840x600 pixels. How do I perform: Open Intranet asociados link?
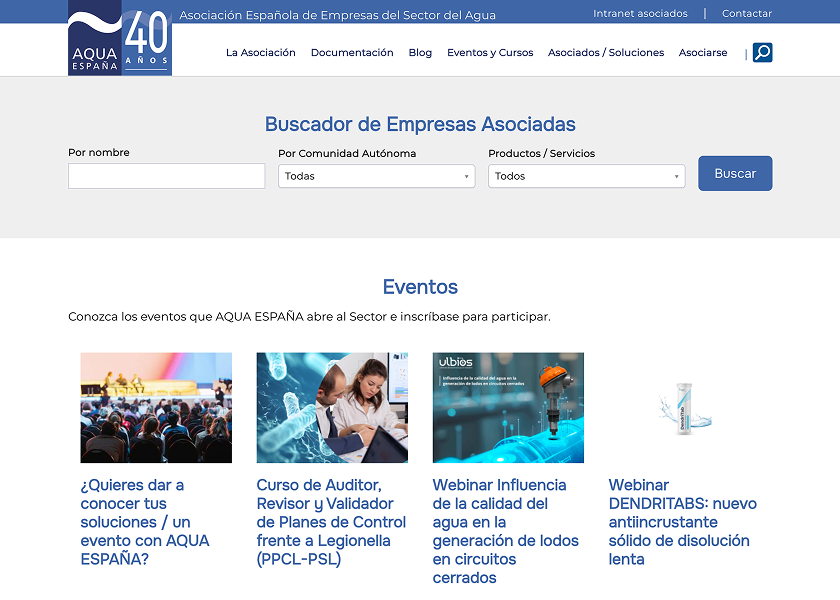pyautogui.click(x=640, y=14)
